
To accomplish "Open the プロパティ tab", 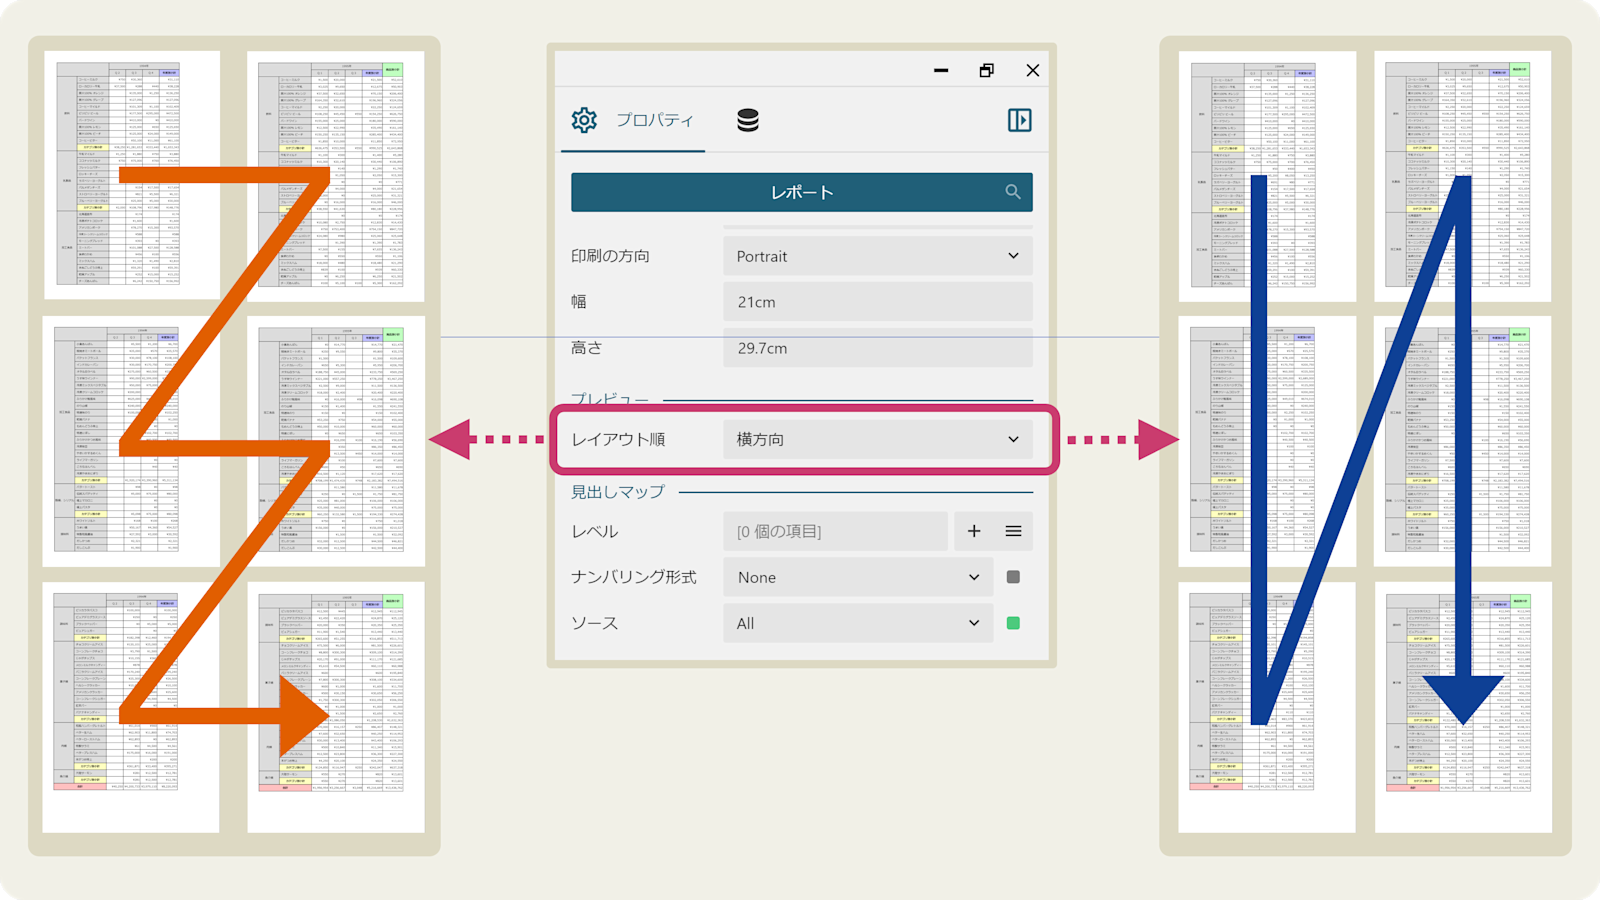I will point(633,120).
